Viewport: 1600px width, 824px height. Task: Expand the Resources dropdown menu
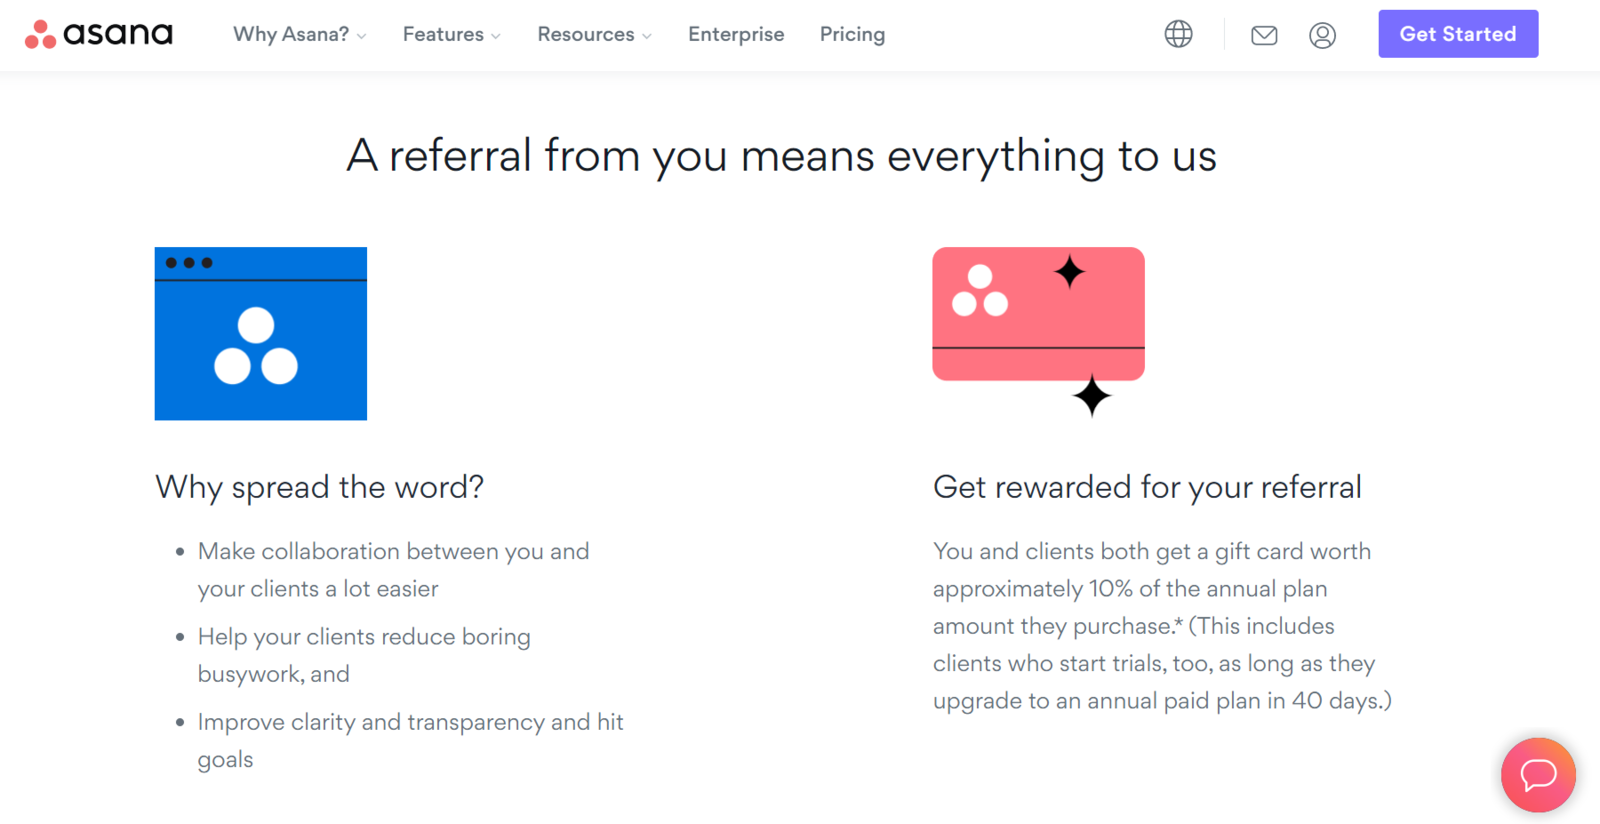[x=594, y=34]
